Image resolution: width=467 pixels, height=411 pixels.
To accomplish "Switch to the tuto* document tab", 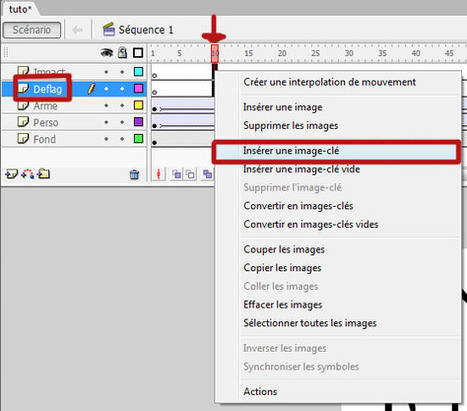I will [20, 9].
